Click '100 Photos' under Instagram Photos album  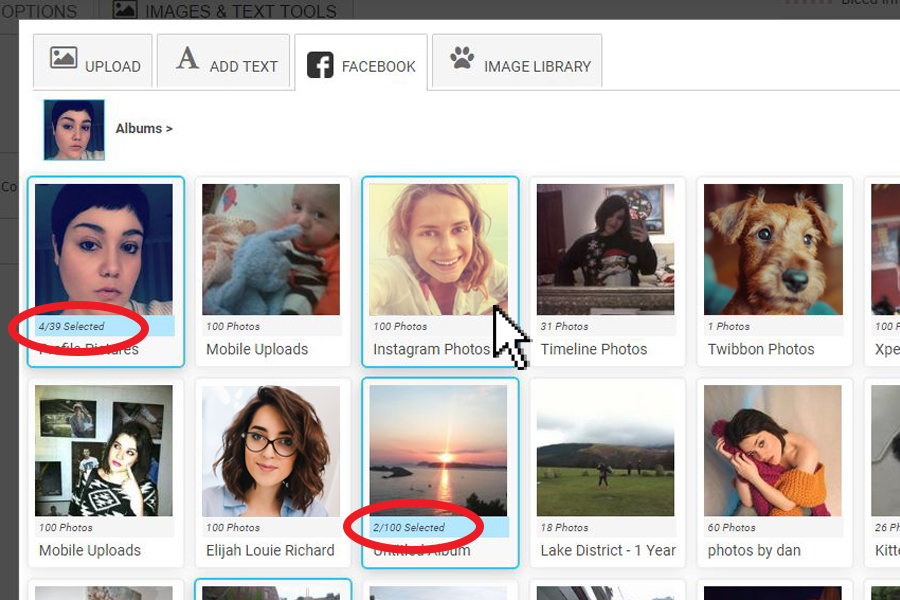coord(400,326)
